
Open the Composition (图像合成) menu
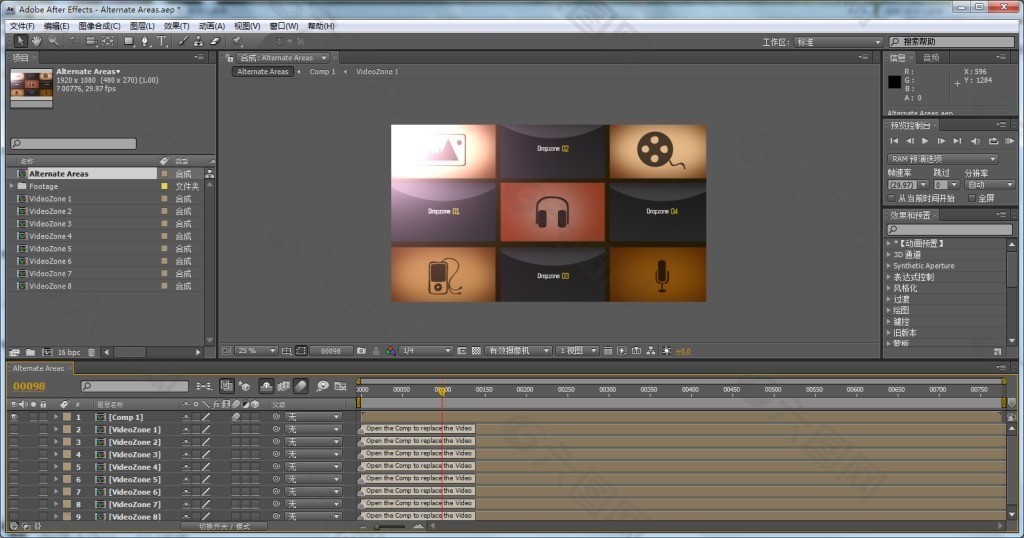click(x=99, y=26)
